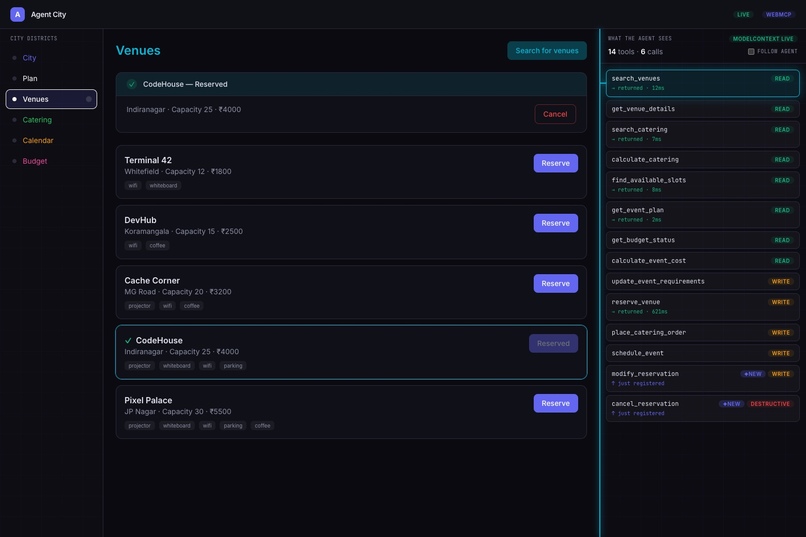Click the Terminal 42 venue title
Viewport: 806px width, 537px height.
[x=148, y=160]
